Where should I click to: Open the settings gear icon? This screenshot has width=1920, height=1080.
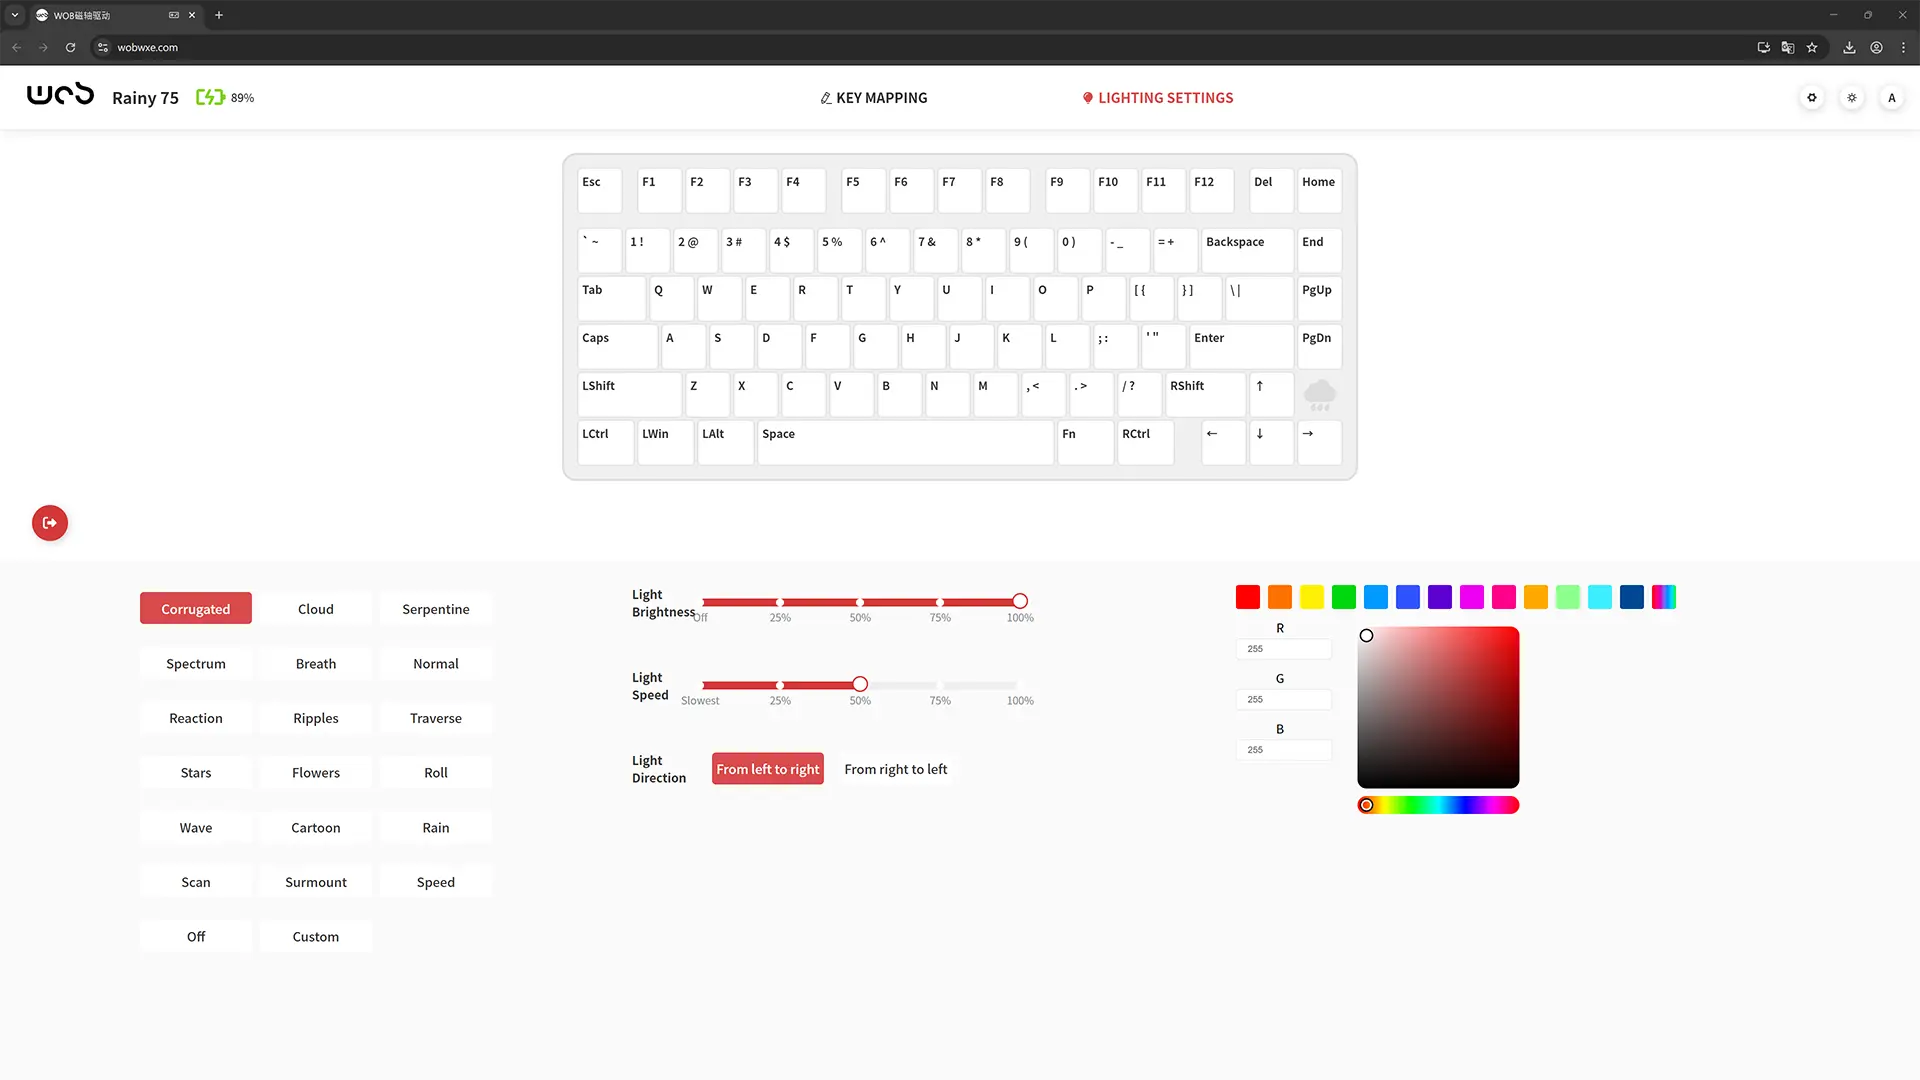pos(1812,98)
